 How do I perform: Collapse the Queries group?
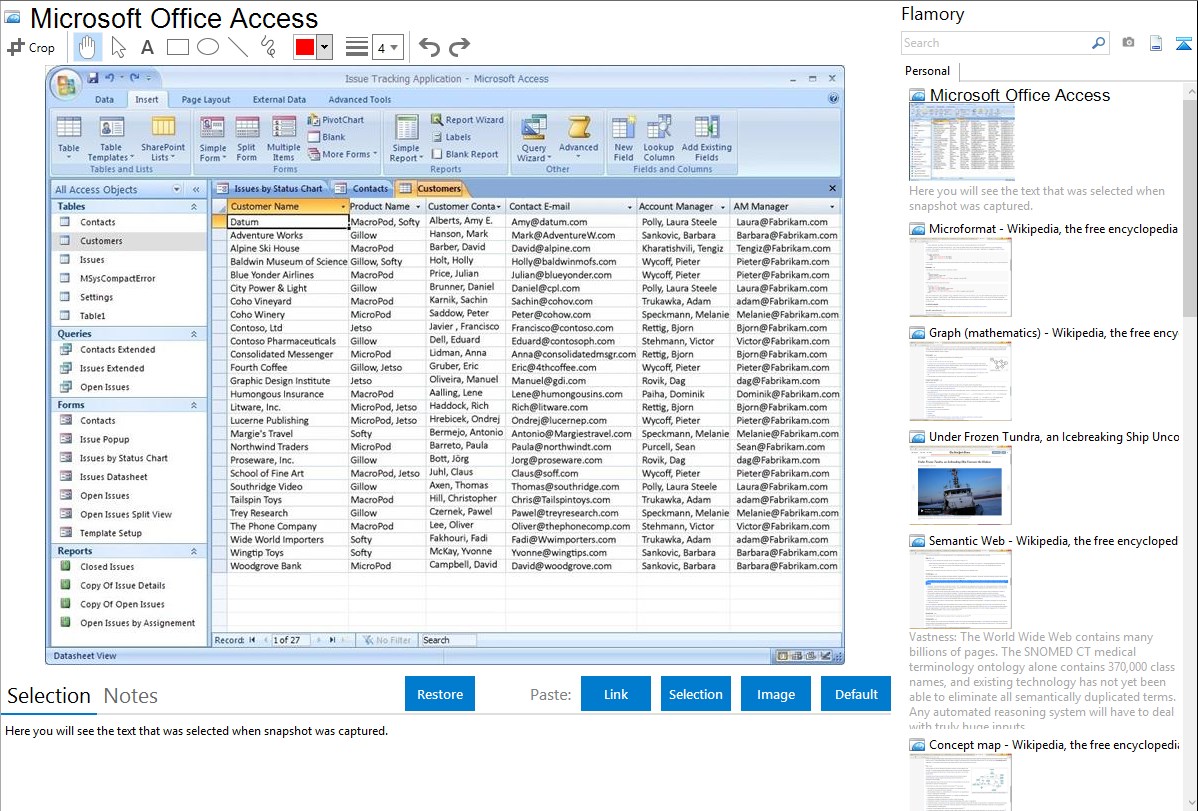coord(193,334)
